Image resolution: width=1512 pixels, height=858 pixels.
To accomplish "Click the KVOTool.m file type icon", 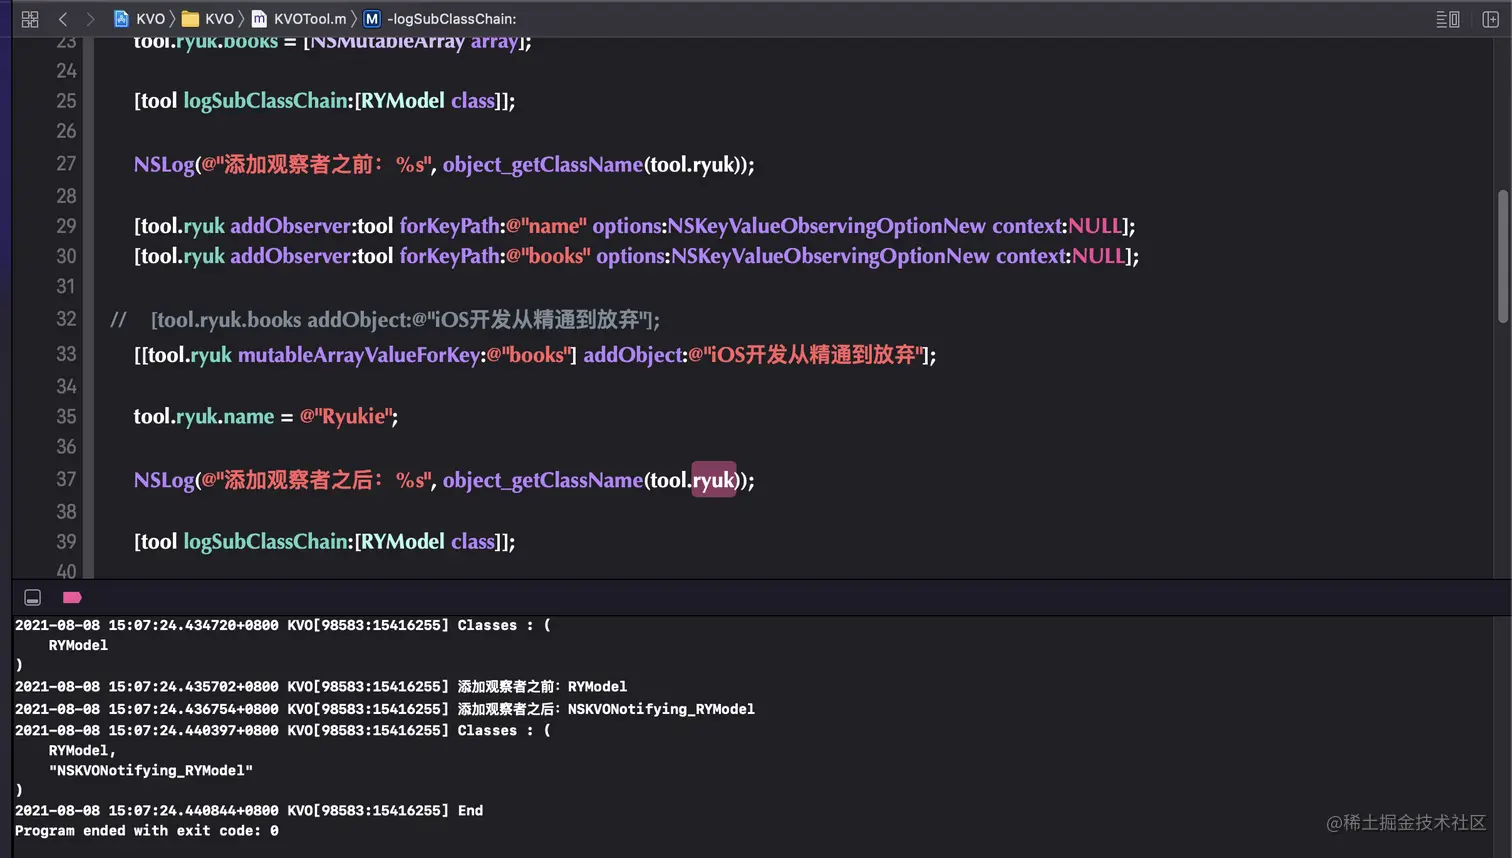I will tap(259, 19).
